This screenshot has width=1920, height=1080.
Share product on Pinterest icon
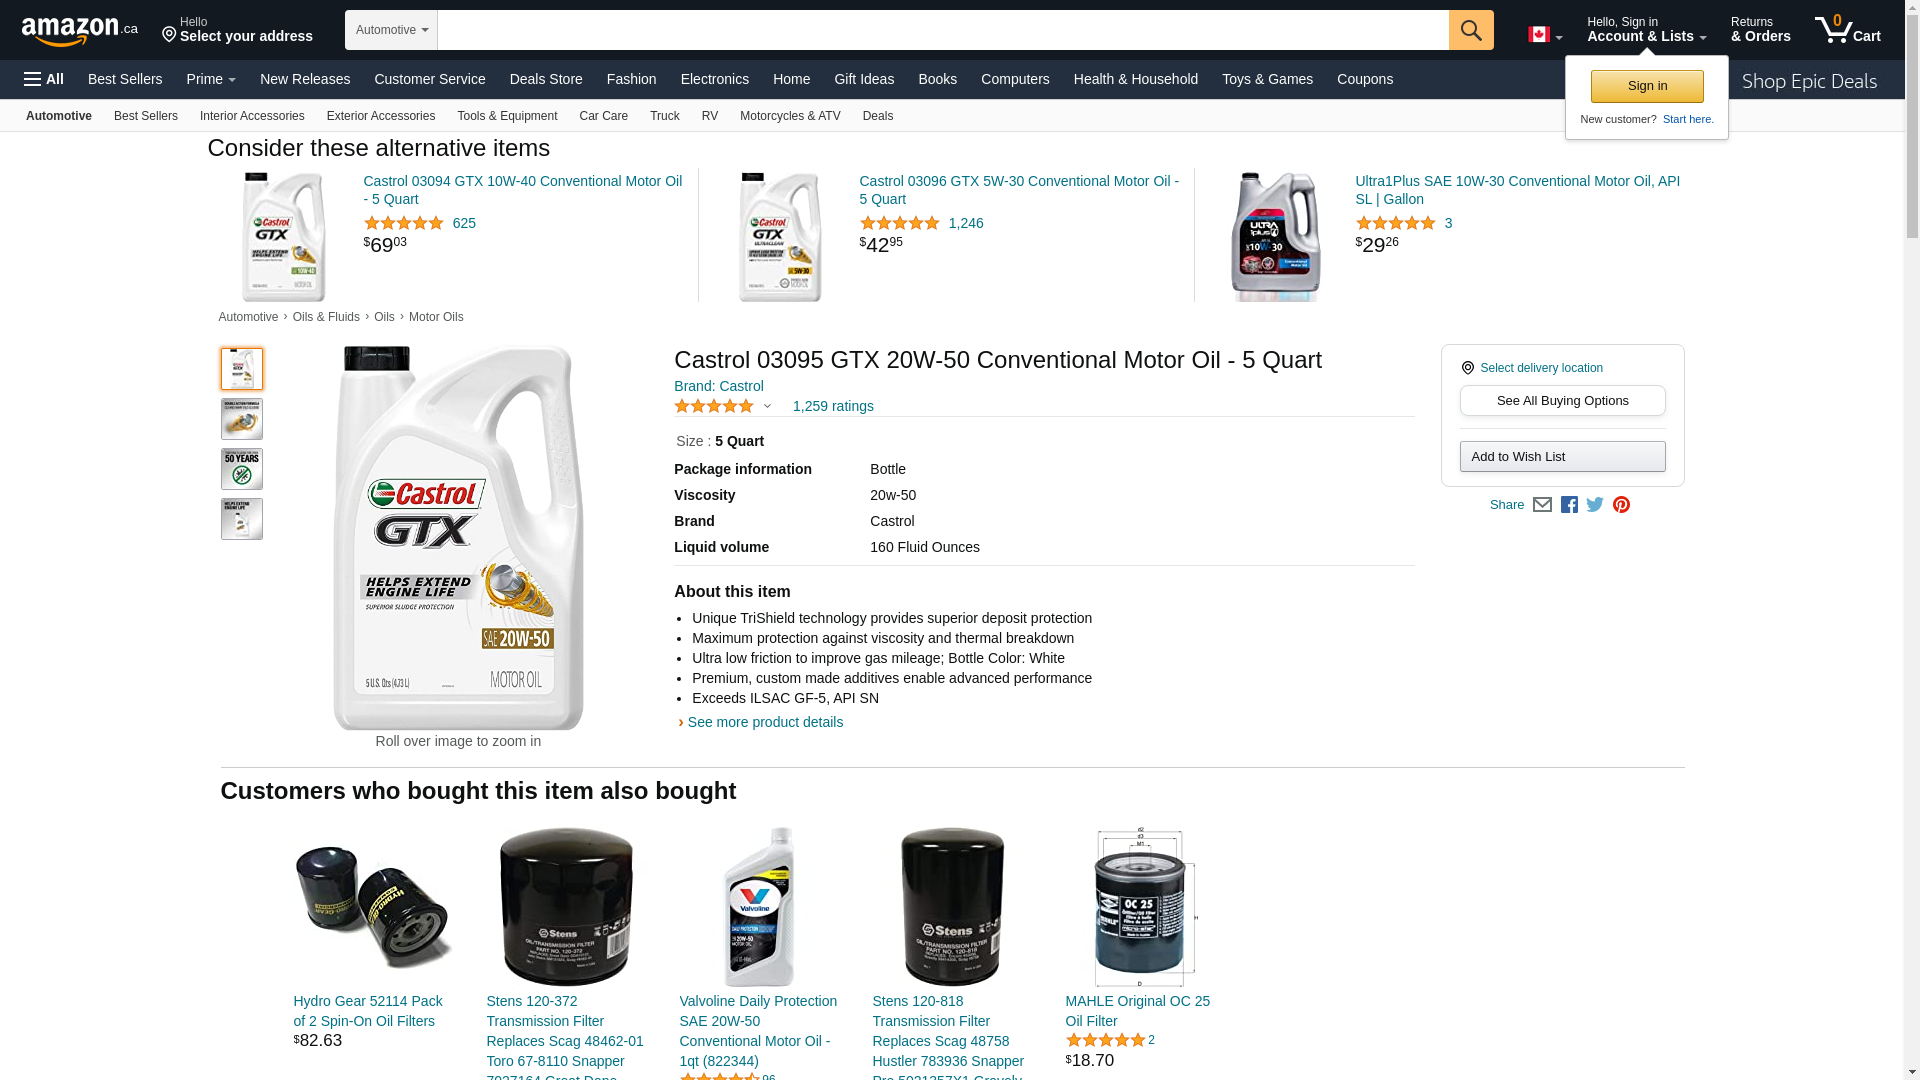(1621, 505)
